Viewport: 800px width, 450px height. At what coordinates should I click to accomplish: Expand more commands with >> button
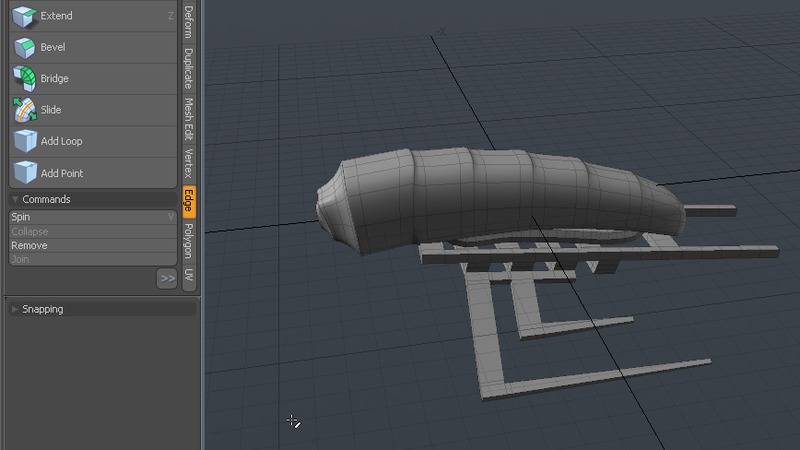[x=167, y=279]
